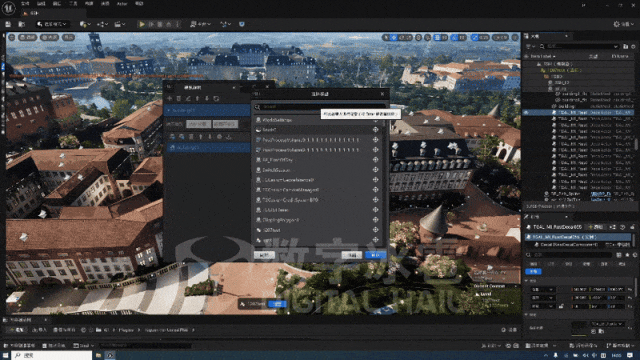Click search field in actor list dialog
Viewport: 640px width, 360px height.
pyautogui.click(x=319, y=107)
